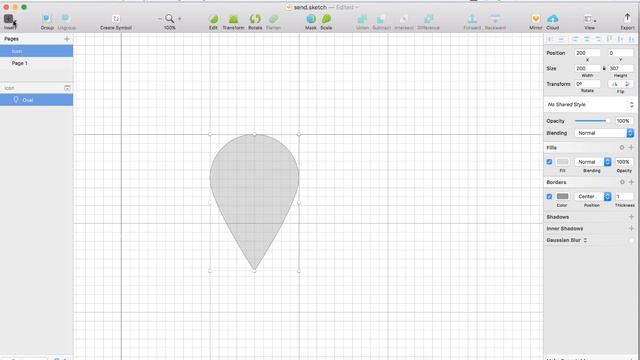This screenshot has width=640, height=360.
Task: Click the zoom magnifier icon
Action: click(170, 19)
